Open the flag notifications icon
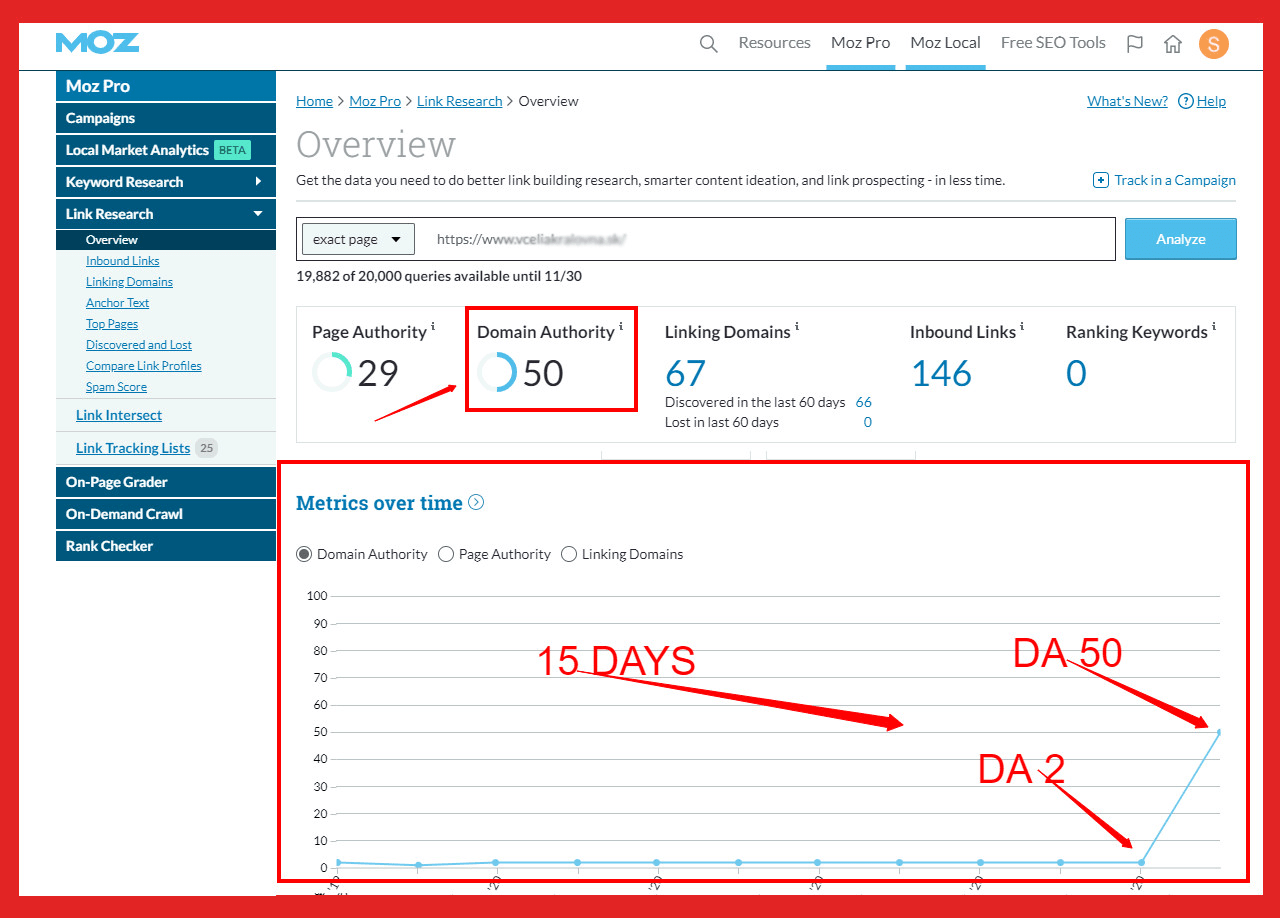The image size is (1280, 918). pos(1134,44)
